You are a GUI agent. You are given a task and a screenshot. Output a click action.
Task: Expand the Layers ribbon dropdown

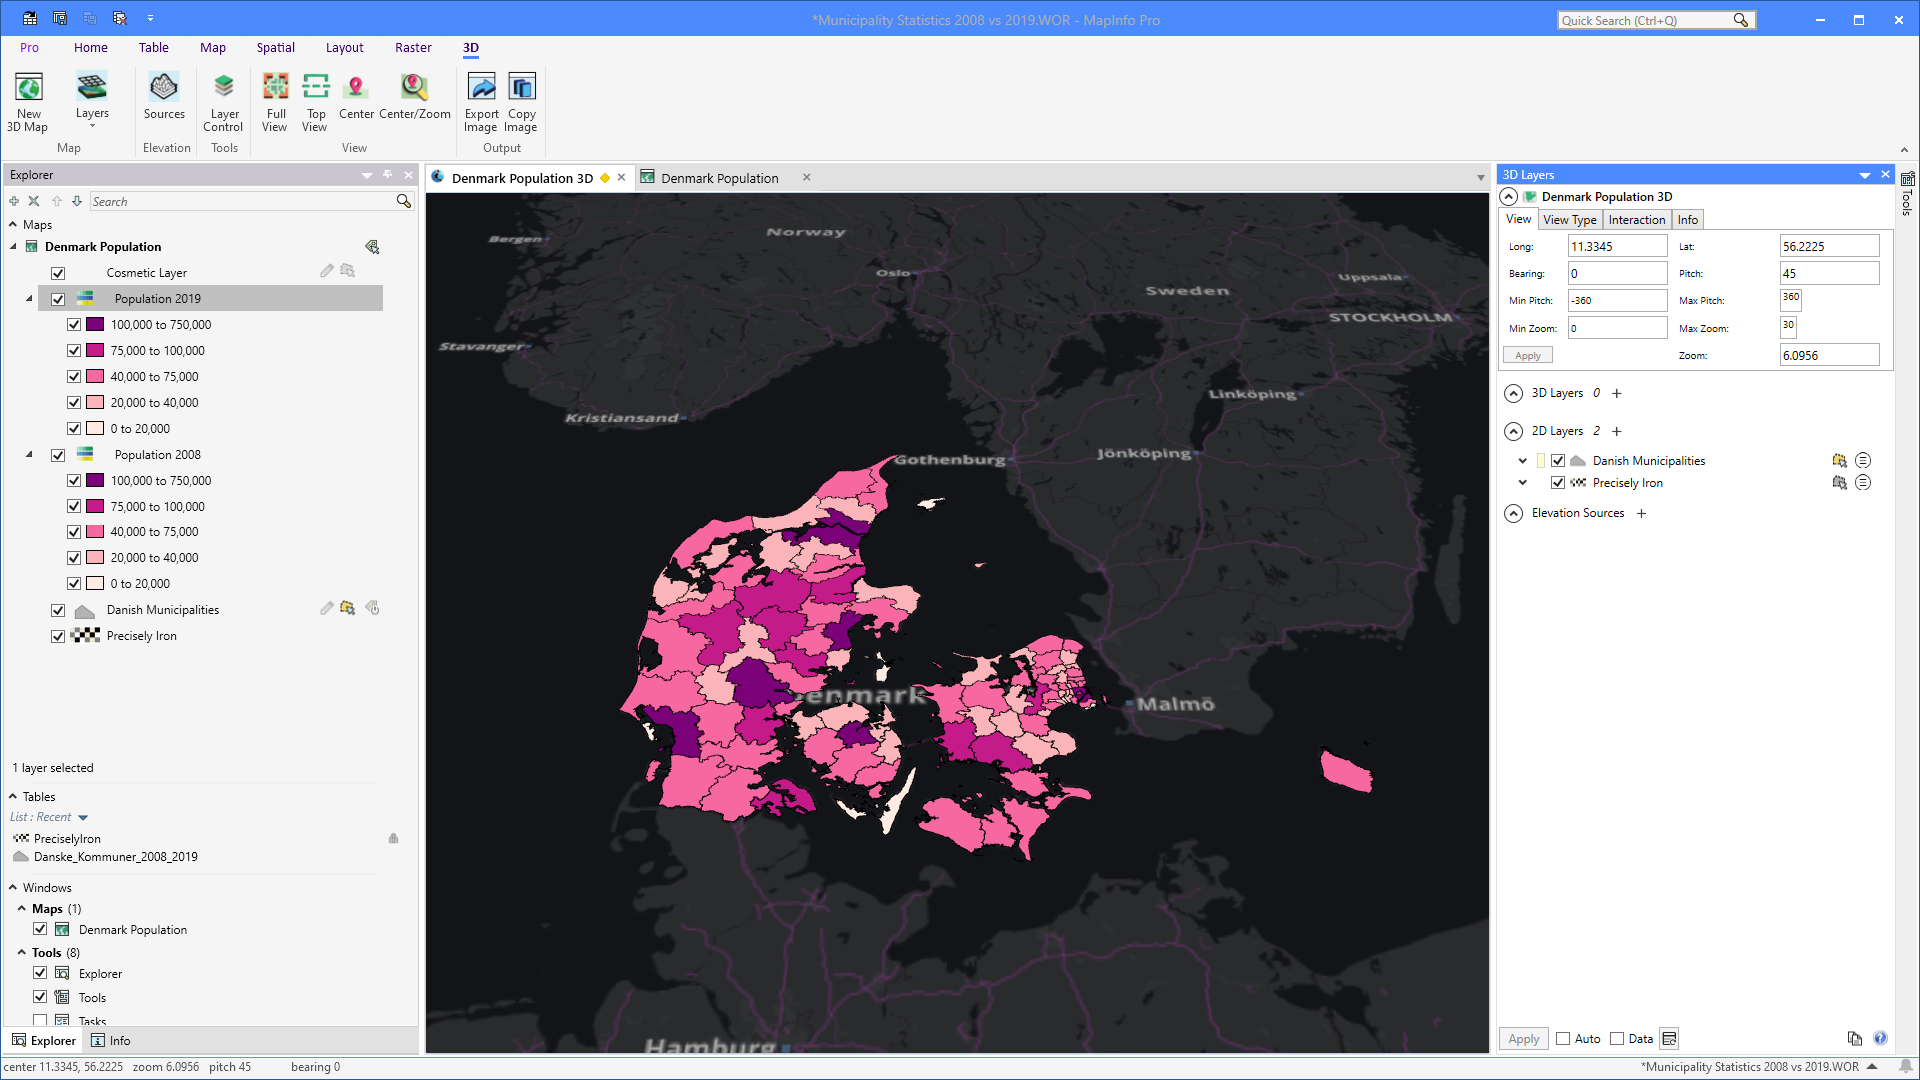(92, 124)
